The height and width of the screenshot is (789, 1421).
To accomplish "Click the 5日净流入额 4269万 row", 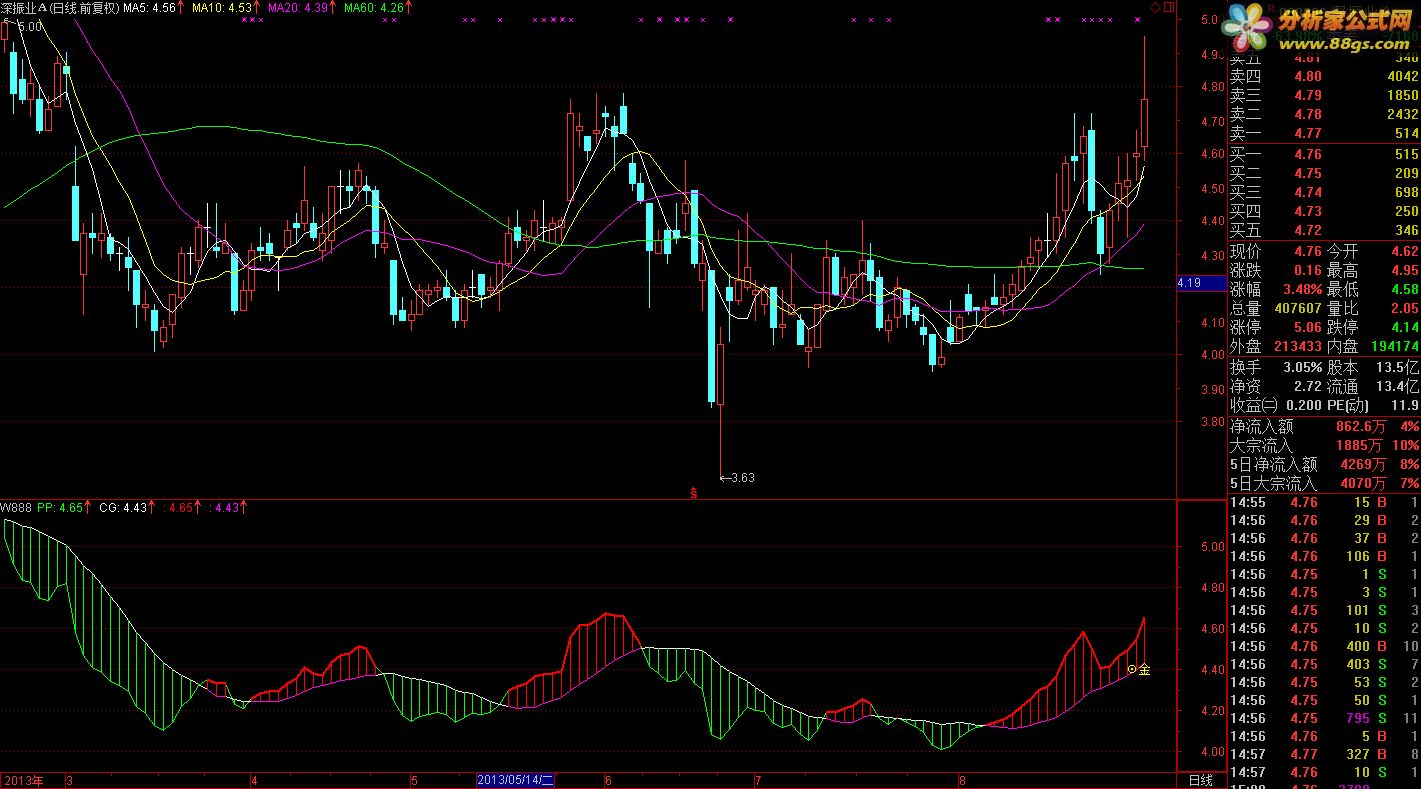I will click(x=1324, y=464).
